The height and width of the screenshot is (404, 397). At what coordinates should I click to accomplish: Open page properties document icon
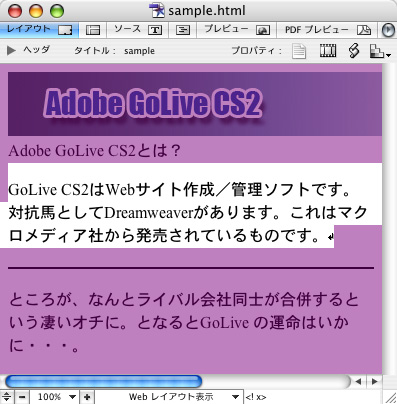[299, 51]
